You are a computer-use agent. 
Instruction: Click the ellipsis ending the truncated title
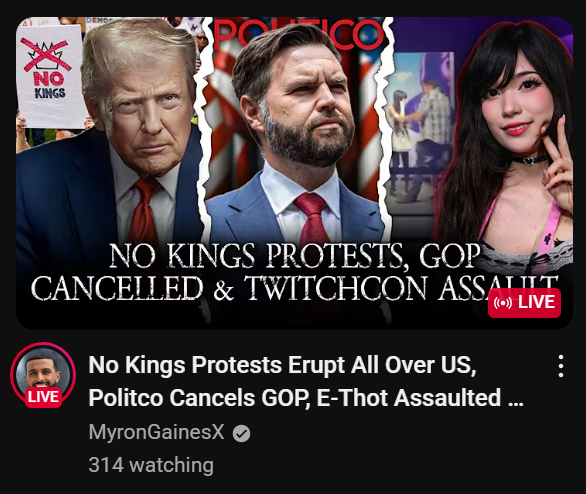click(516, 404)
